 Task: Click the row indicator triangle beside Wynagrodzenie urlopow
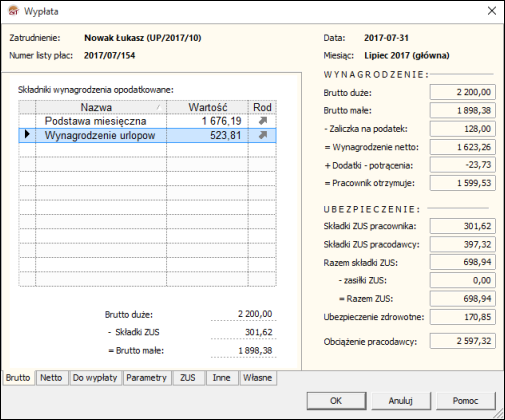click(27, 135)
